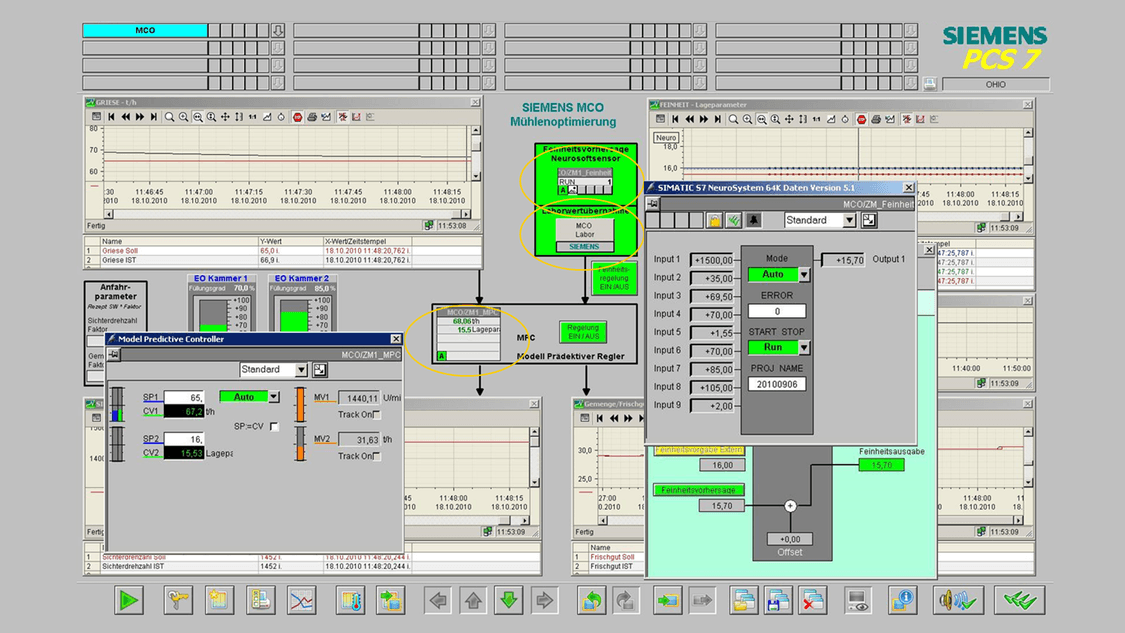Click the save picture floppy disk icon

pos(778,600)
